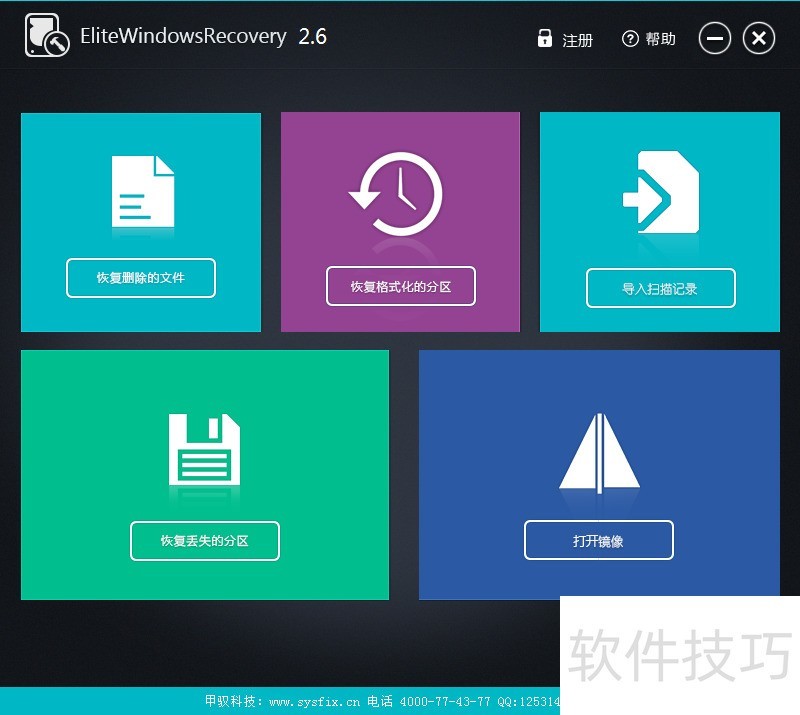800x715 pixels.
Task: Close the EliteWindowsRecovery window
Action: pos(758,39)
